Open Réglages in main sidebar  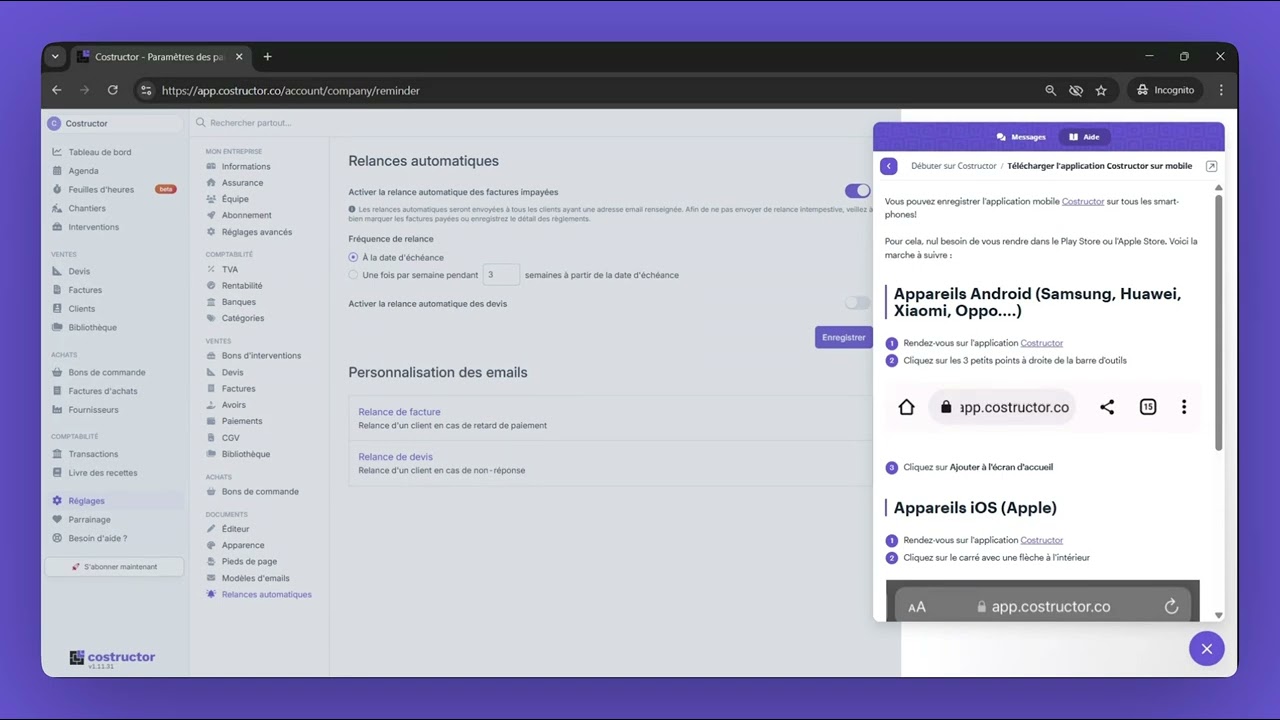[86, 501]
